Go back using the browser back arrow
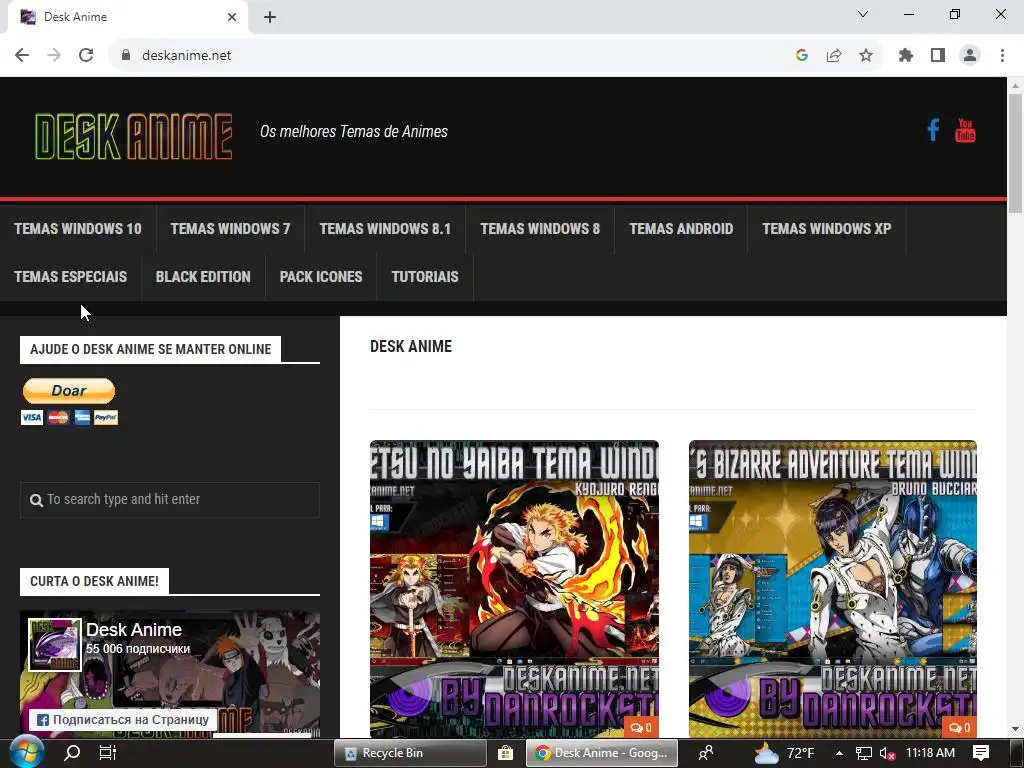1024x768 pixels. point(22,56)
